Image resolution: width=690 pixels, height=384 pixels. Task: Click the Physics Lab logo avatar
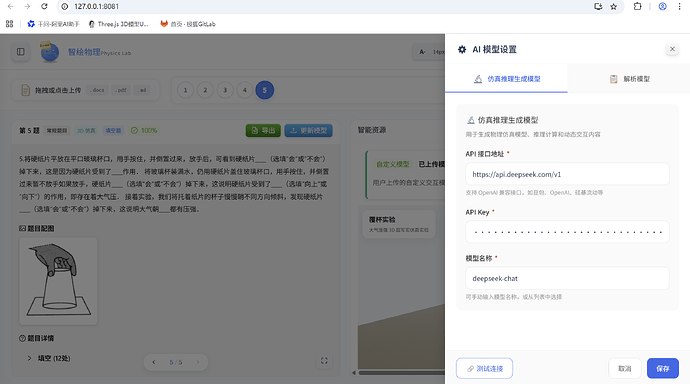click(49, 52)
